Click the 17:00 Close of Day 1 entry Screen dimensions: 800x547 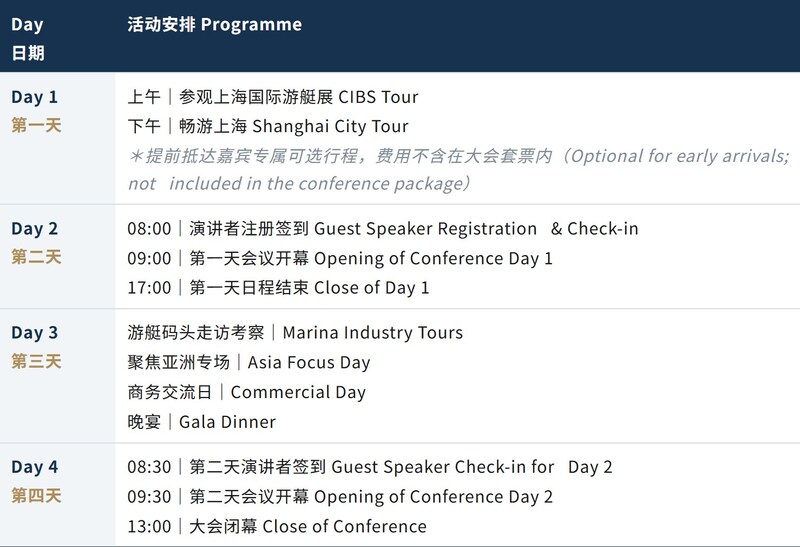pyautogui.click(x=278, y=288)
